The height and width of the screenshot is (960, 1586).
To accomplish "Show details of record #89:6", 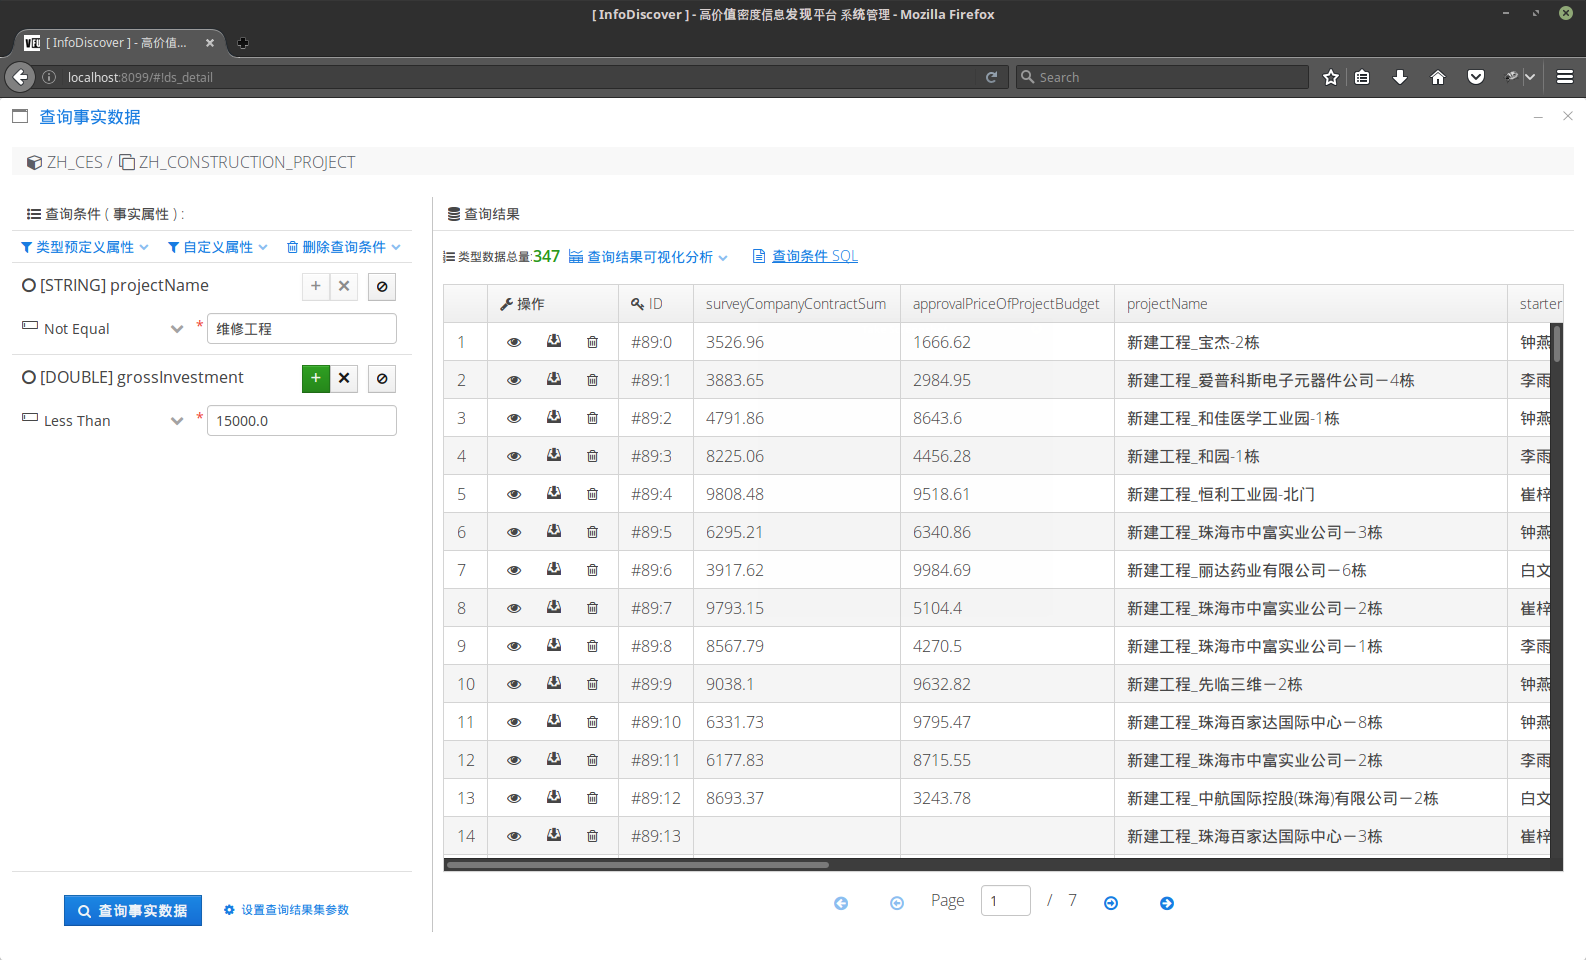I will pyautogui.click(x=514, y=570).
